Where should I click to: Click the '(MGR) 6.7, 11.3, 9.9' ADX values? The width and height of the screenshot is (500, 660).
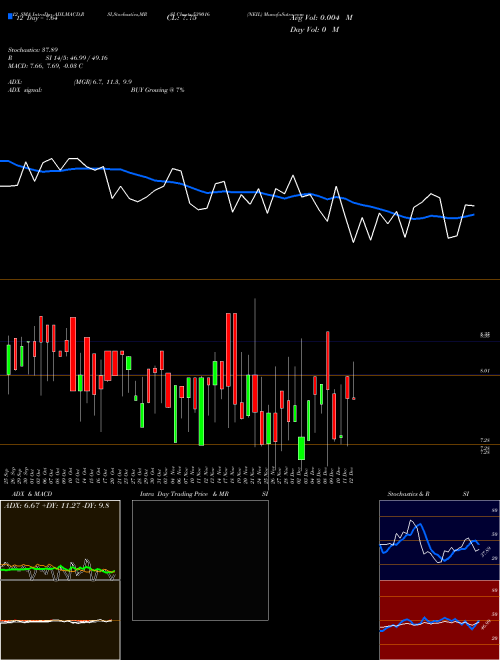pyautogui.click(x=103, y=82)
